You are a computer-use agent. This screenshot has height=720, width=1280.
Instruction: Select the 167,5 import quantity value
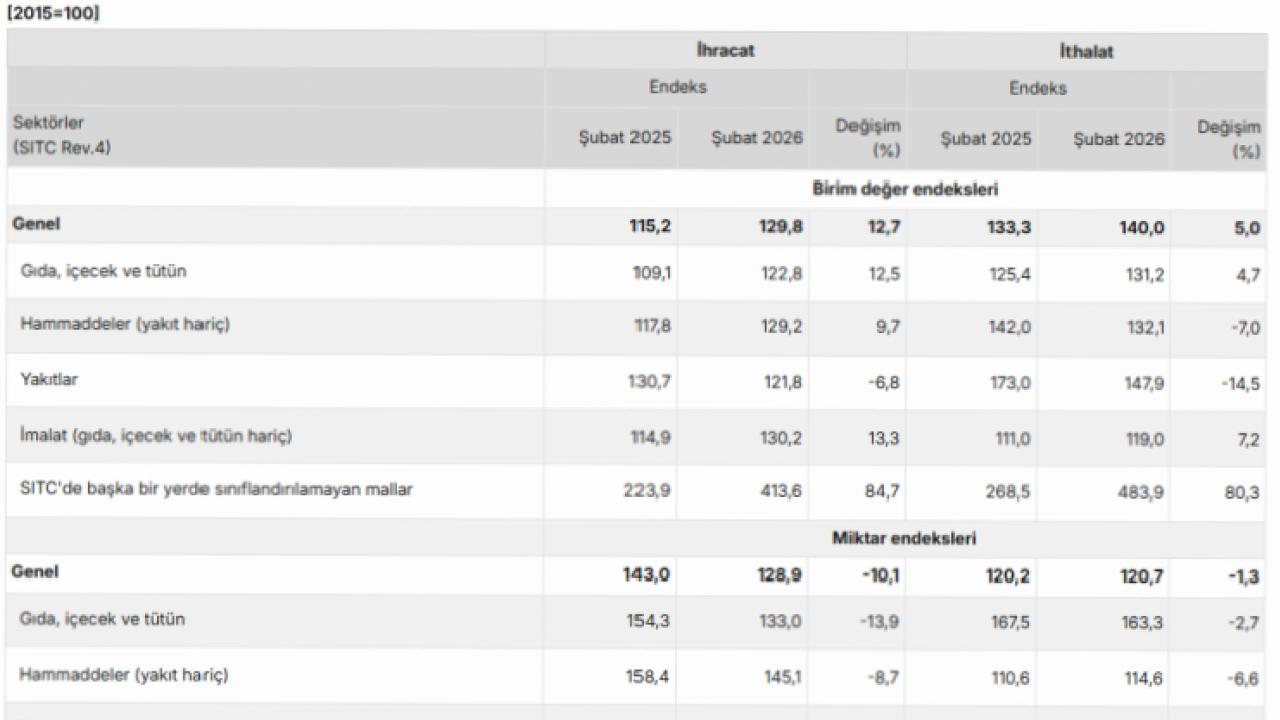pos(1011,622)
